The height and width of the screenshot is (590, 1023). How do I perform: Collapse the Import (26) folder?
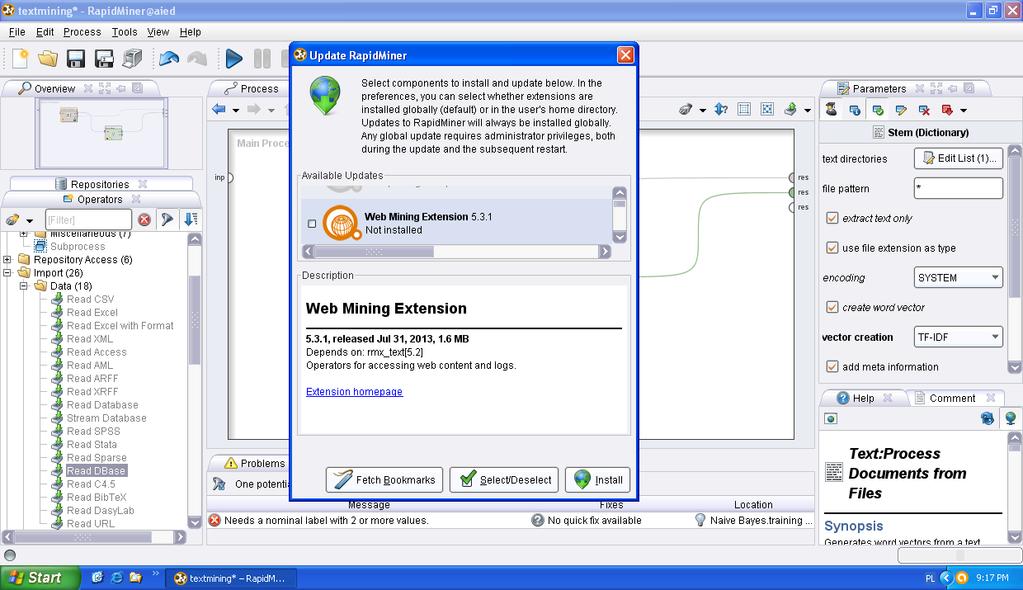click(x=7, y=272)
